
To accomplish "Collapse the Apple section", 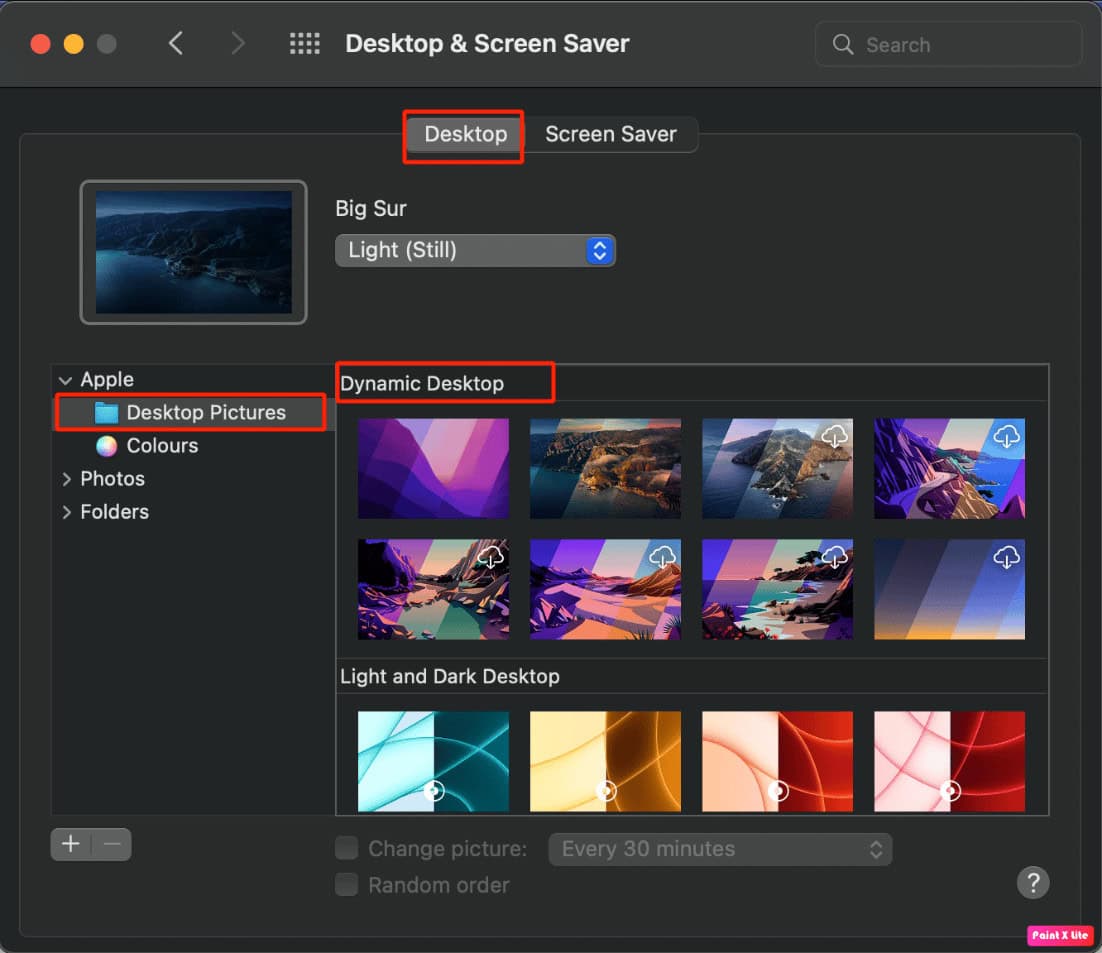I will pyautogui.click(x=65, y=380).
